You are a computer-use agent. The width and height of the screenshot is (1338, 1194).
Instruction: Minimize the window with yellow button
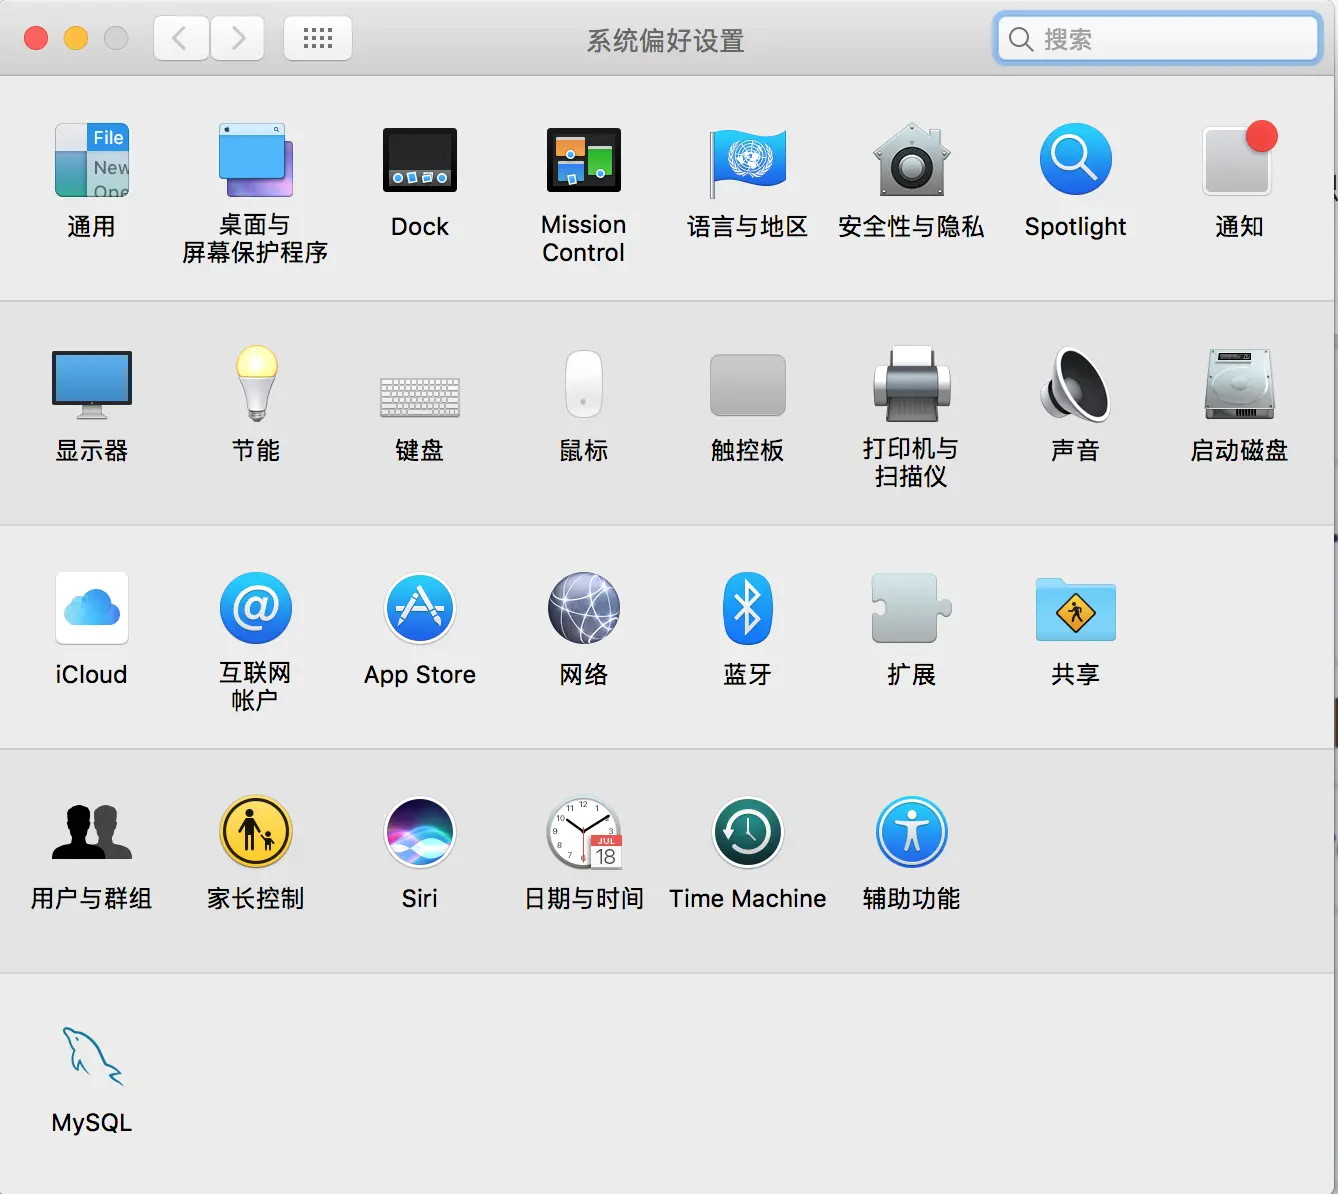click(x=76, y=39)
